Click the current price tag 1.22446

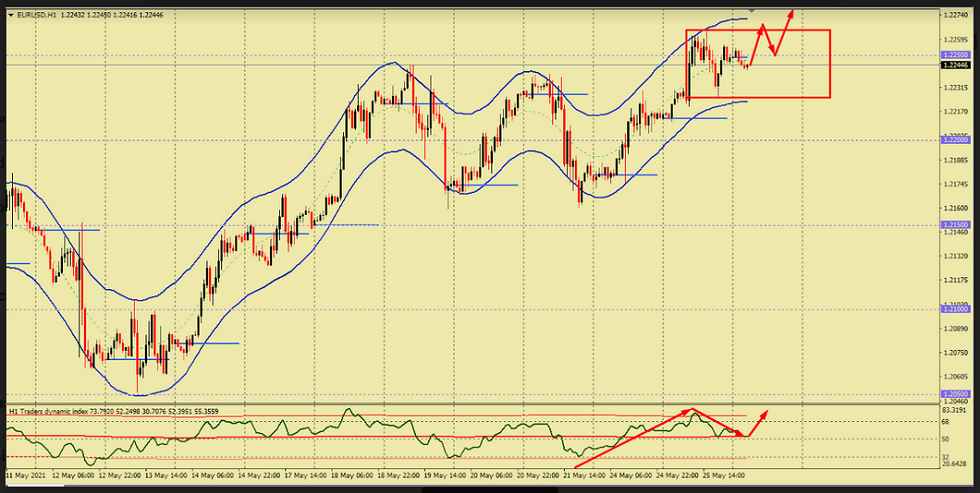click(956, 65)
